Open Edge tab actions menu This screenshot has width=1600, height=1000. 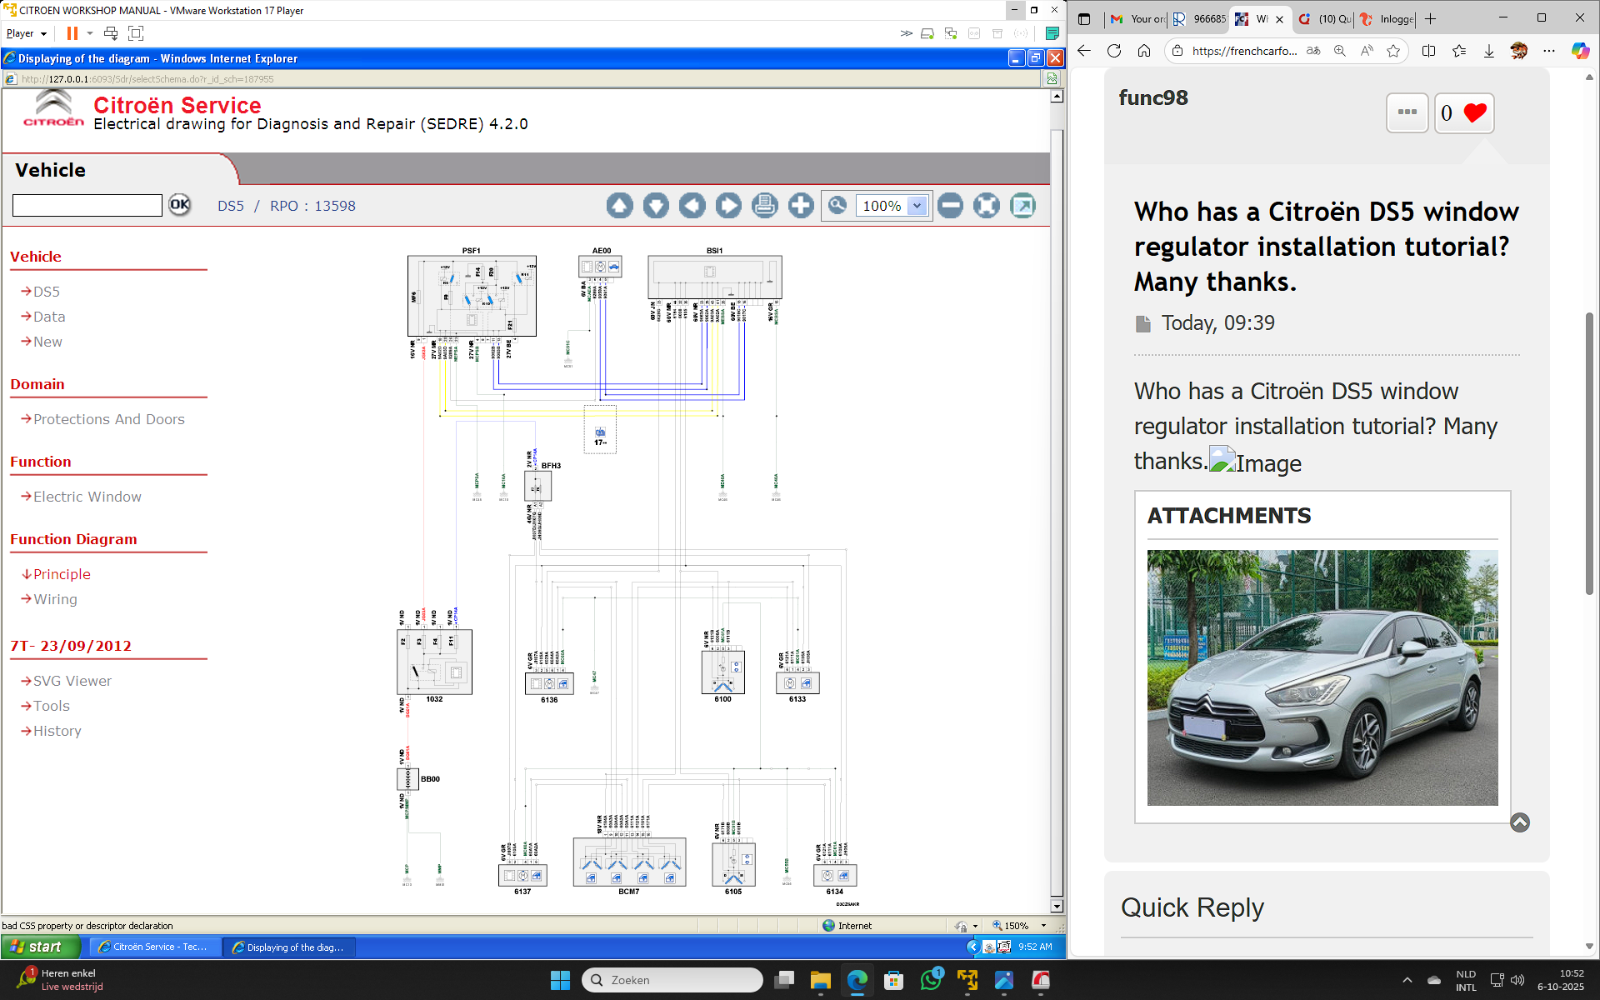[1084, 19]
